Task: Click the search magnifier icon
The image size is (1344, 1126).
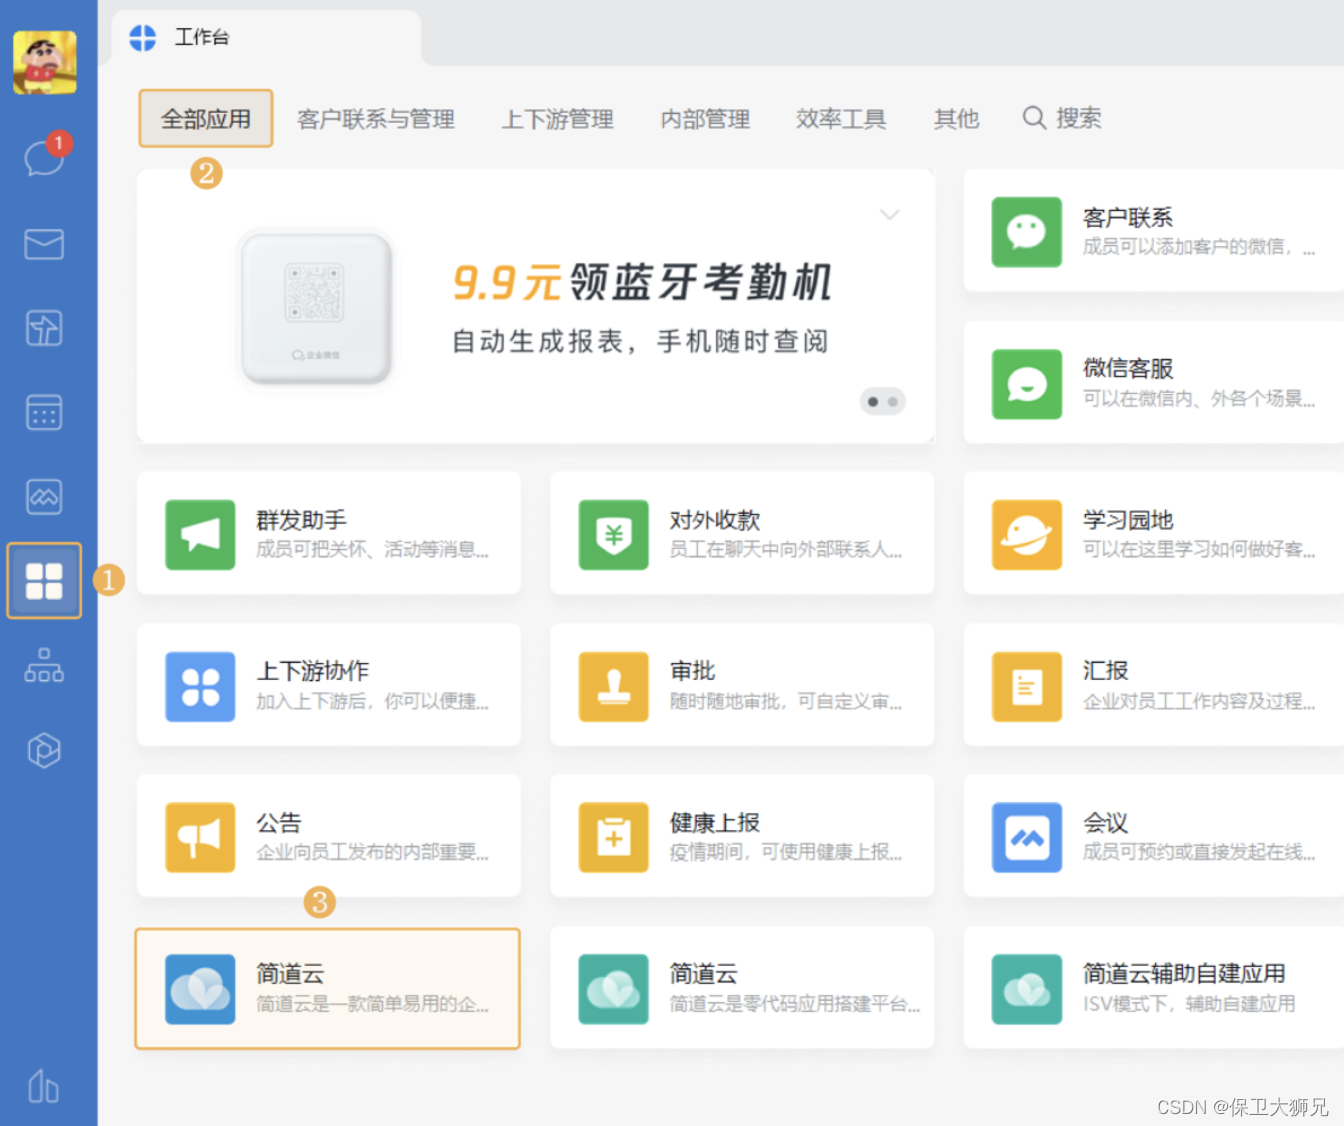Action: (1034, 118)
